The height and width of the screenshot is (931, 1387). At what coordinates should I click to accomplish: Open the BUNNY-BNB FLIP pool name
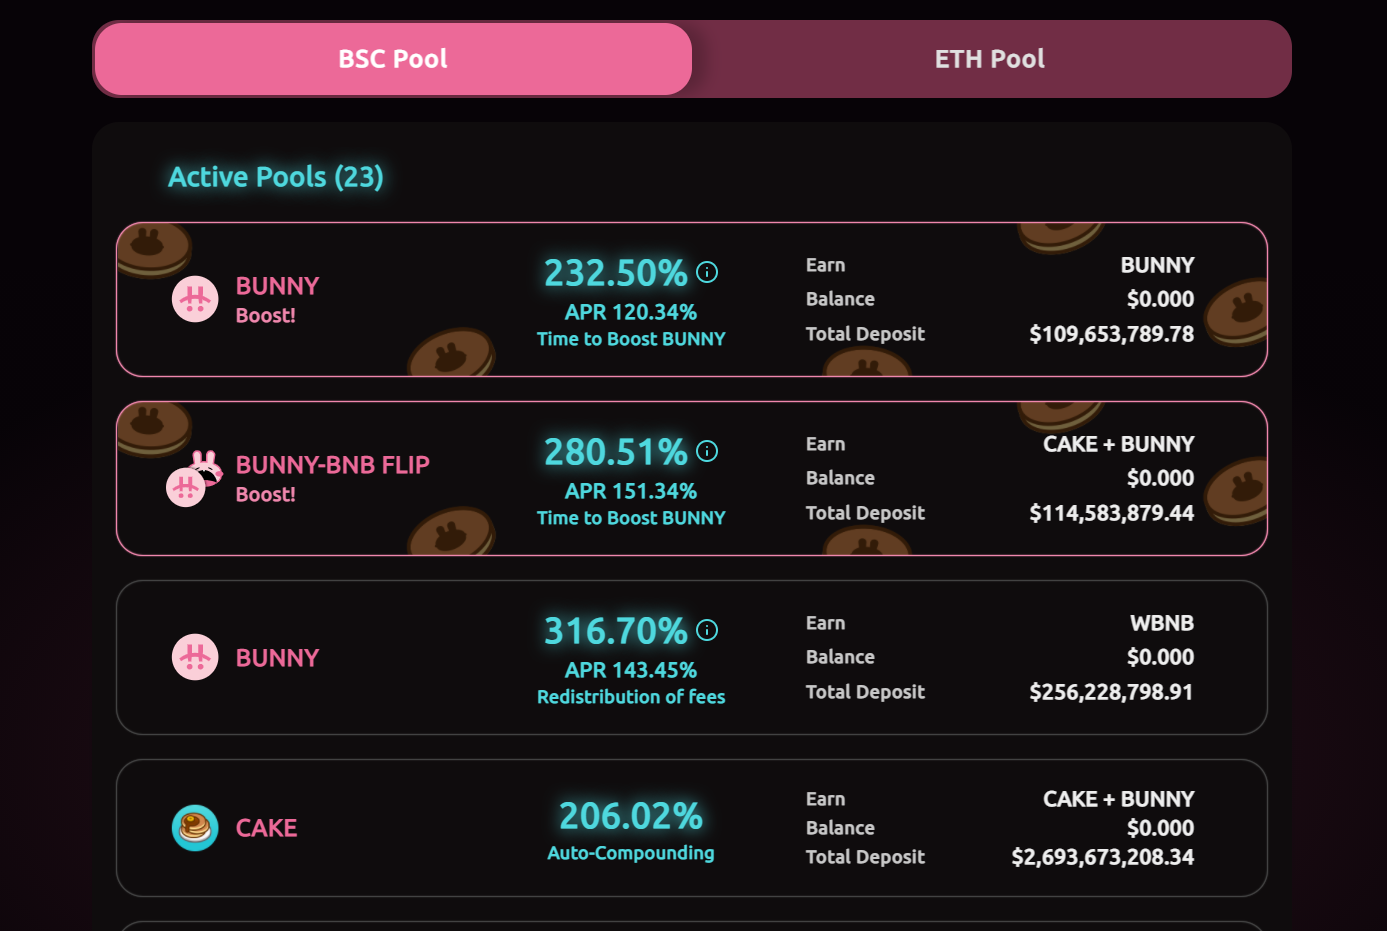tap(332, 478)
